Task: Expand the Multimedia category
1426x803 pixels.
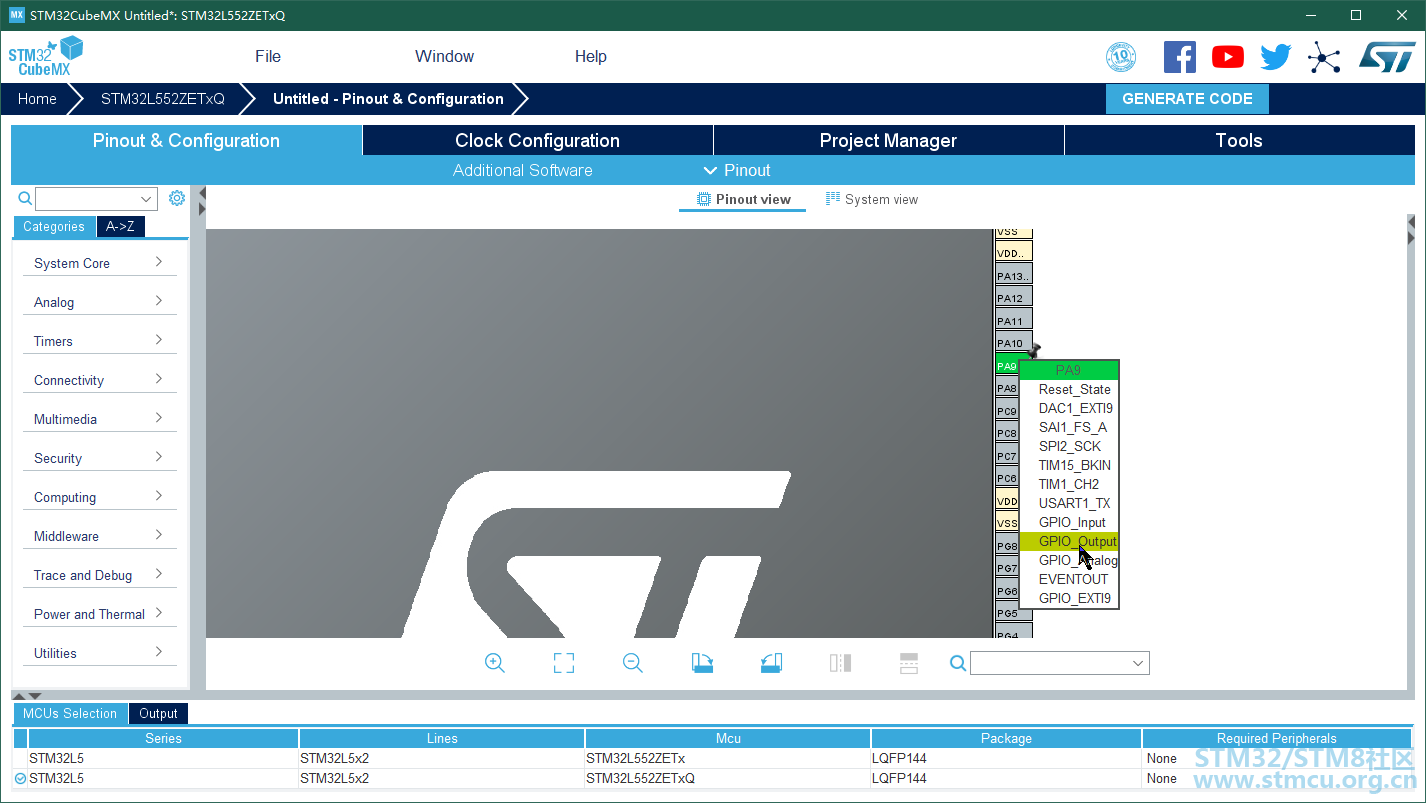Action: [99, 419]
